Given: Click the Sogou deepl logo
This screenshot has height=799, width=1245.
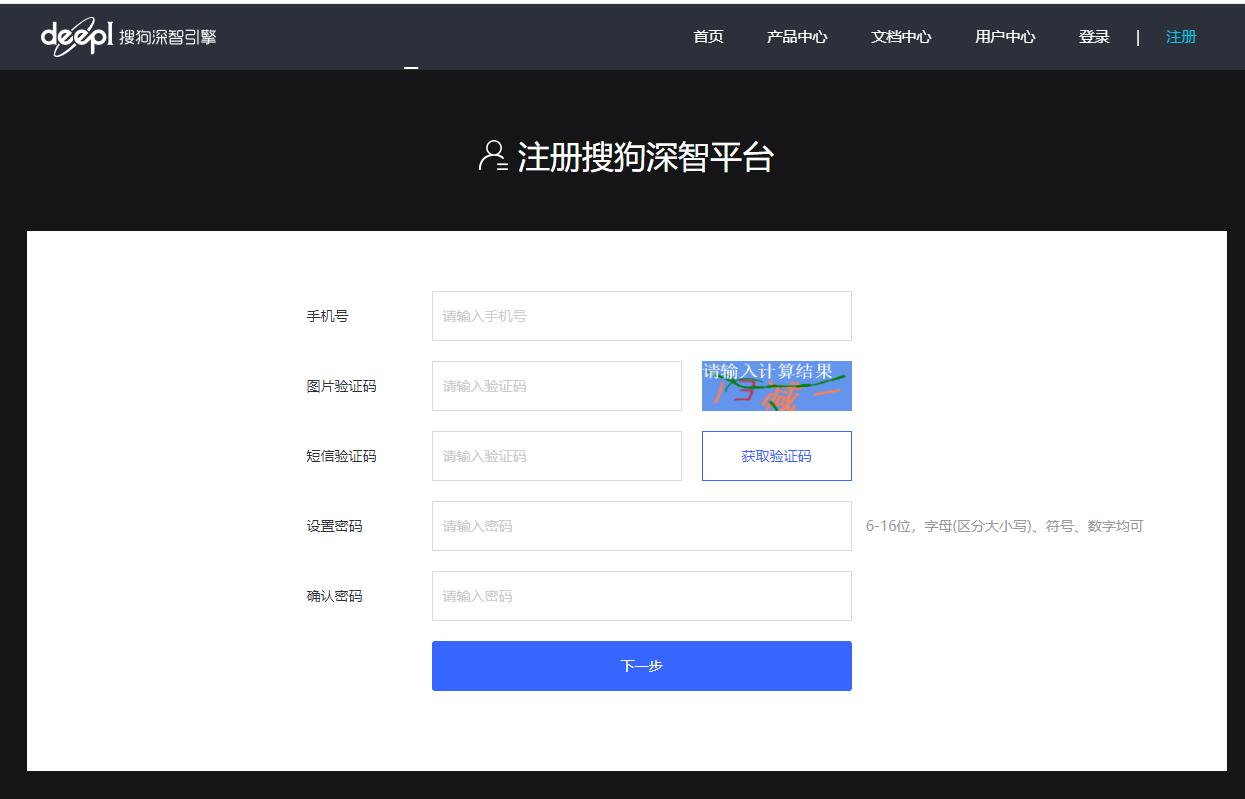Looking at the screenshot, I should click(x=128, y=37).
